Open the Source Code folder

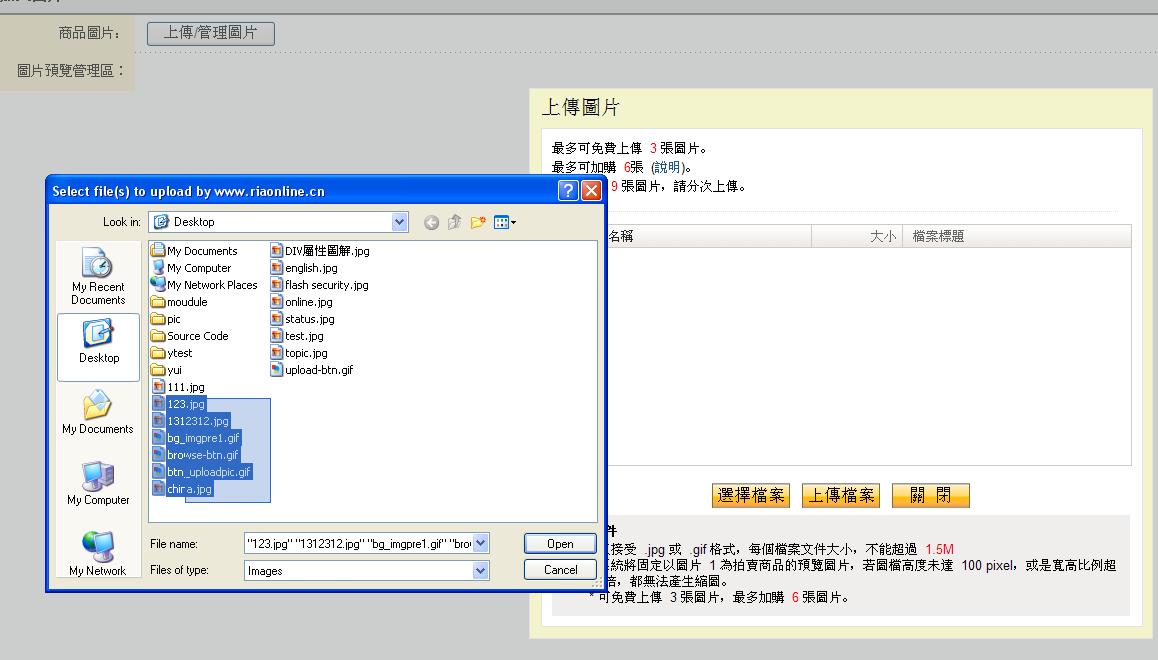coord(197,336)
